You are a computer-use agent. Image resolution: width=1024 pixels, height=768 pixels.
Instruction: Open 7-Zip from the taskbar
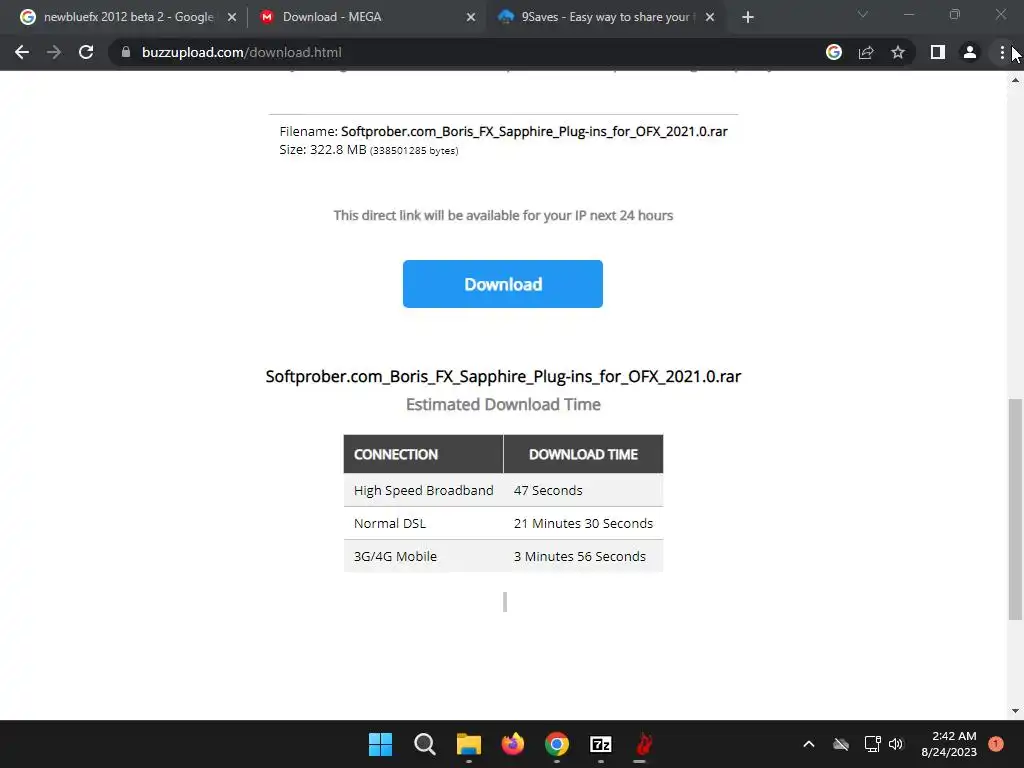click(600, 744)
